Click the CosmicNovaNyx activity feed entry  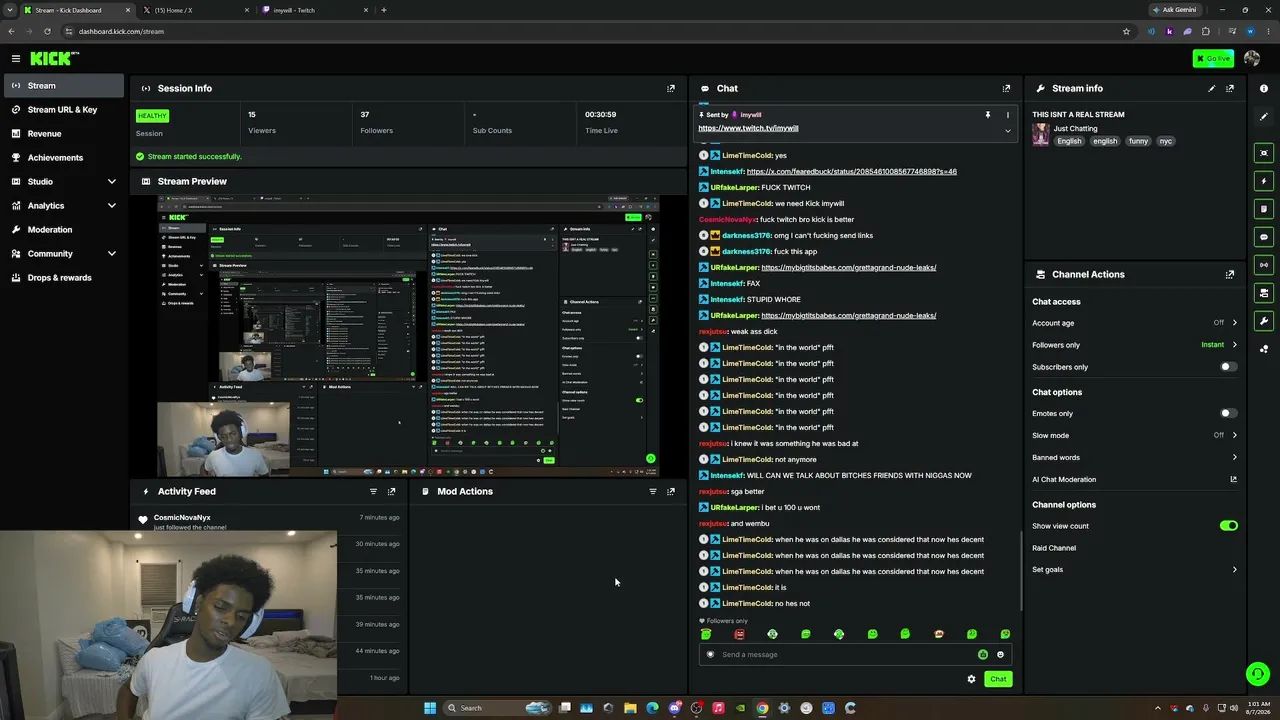pyautogui.click(x=269, y=521)
